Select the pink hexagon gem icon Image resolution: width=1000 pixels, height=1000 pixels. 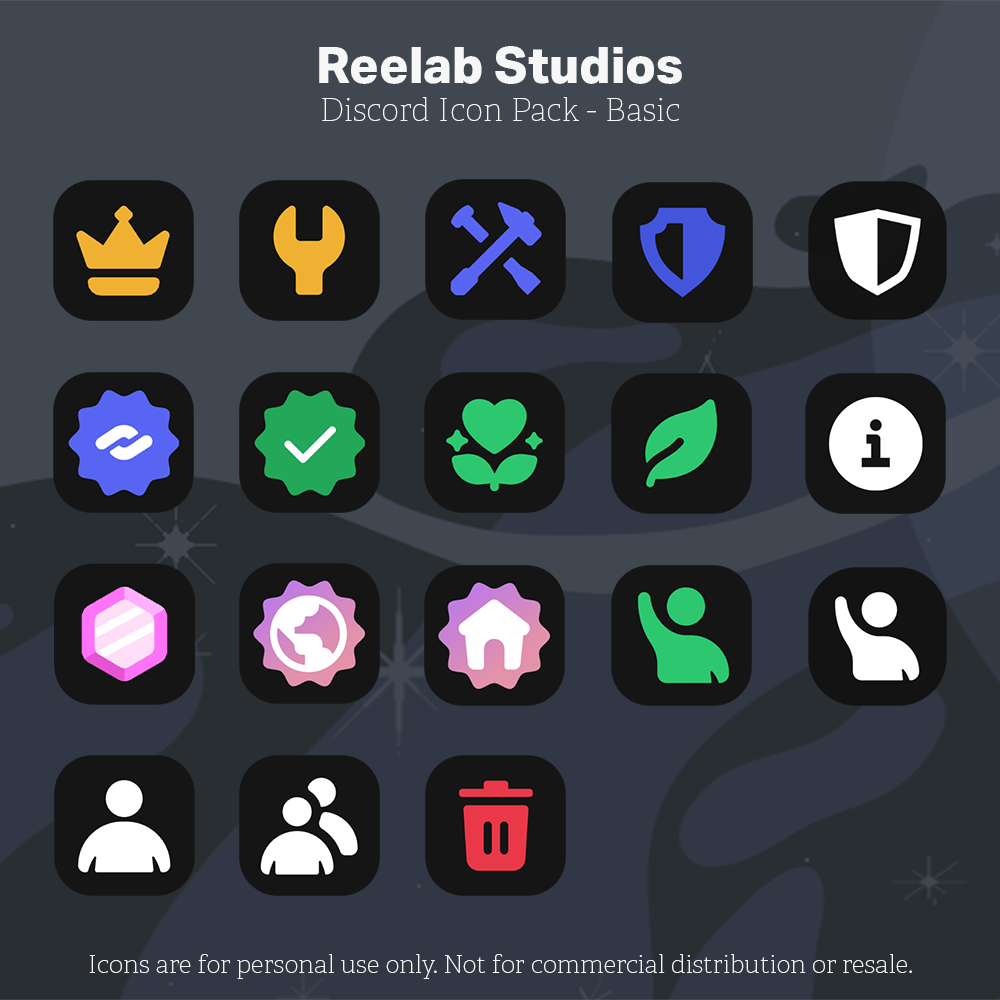pyautogui.click(x=124, y=634)
